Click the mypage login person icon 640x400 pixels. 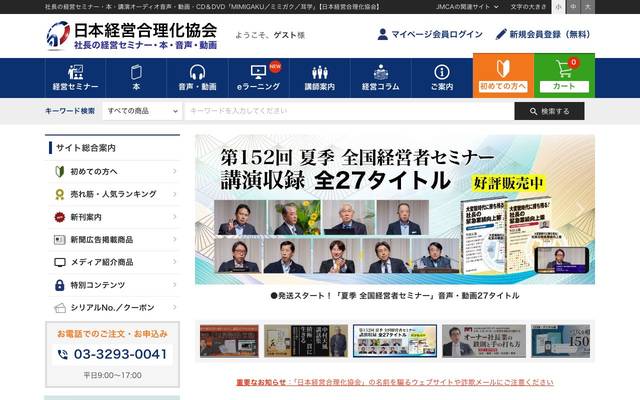click(382, 34)
